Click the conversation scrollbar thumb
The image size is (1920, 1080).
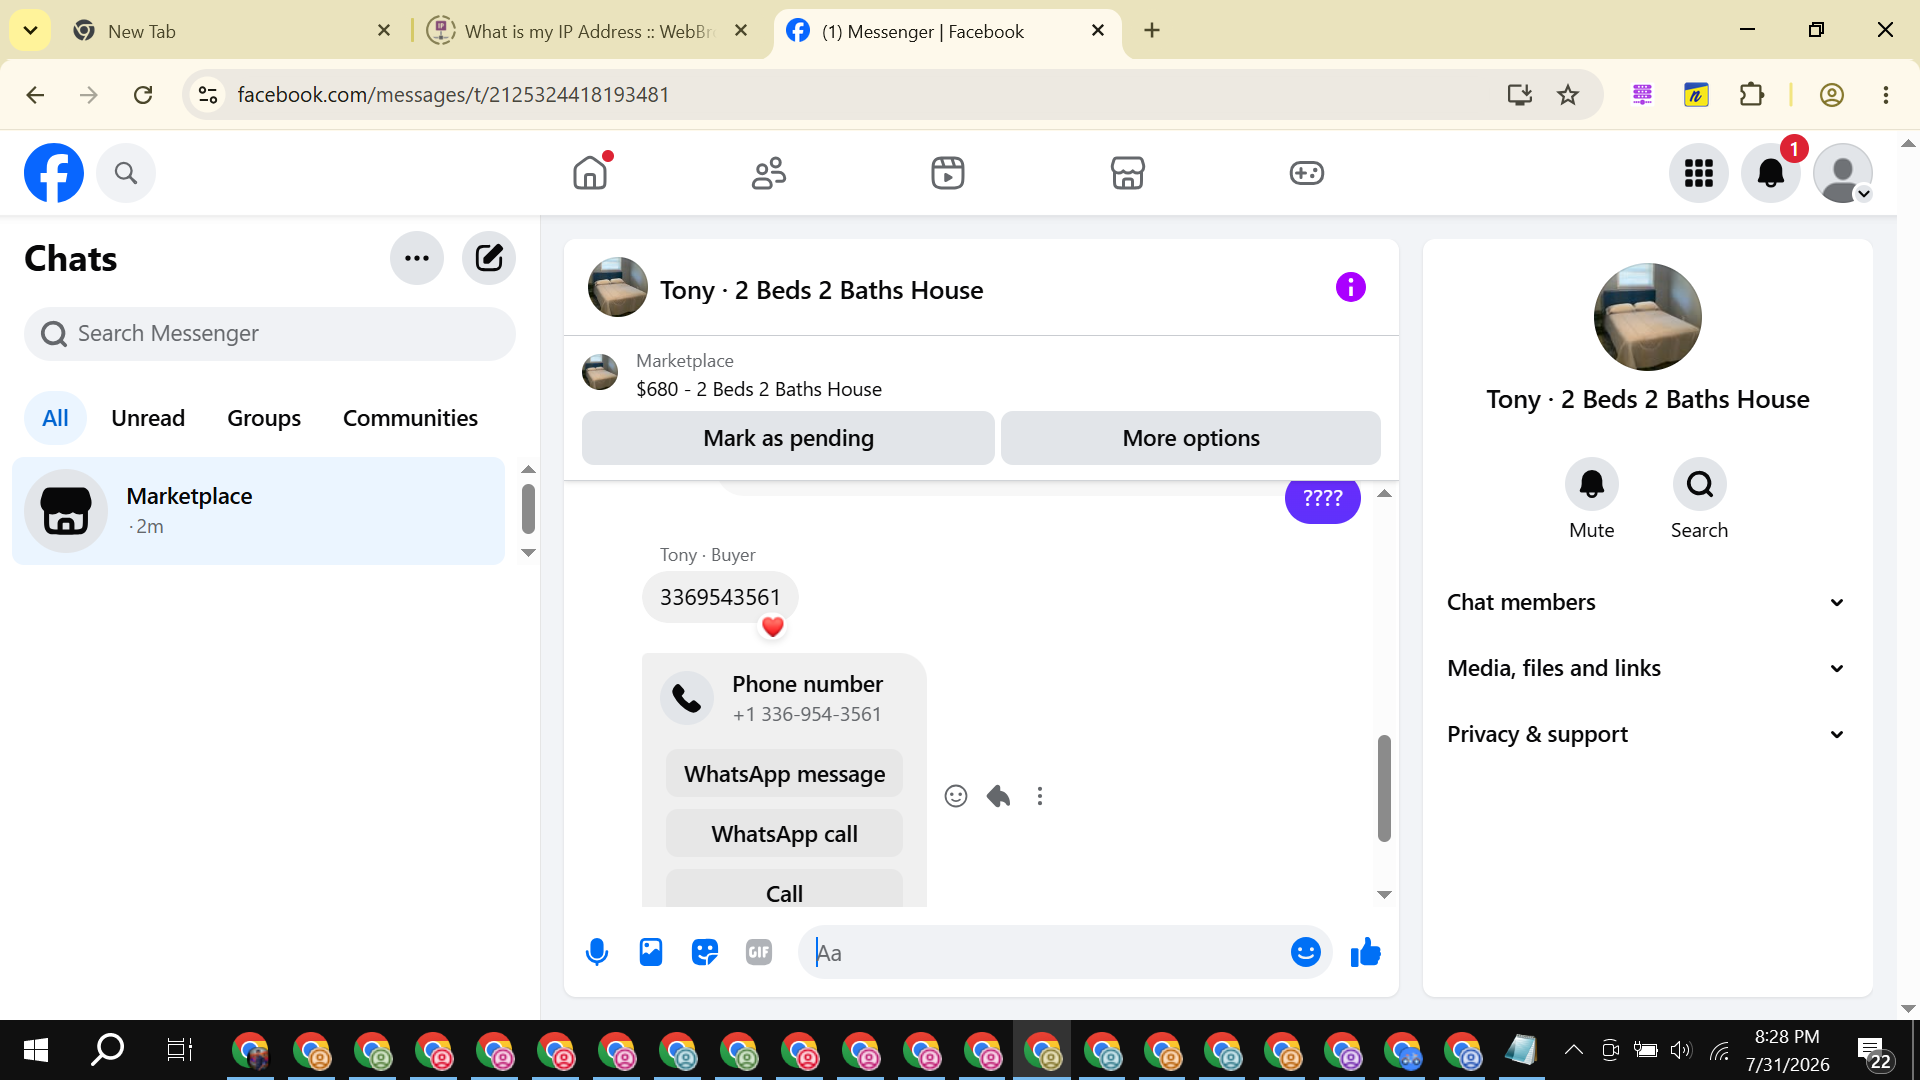tap(1384, 788)
